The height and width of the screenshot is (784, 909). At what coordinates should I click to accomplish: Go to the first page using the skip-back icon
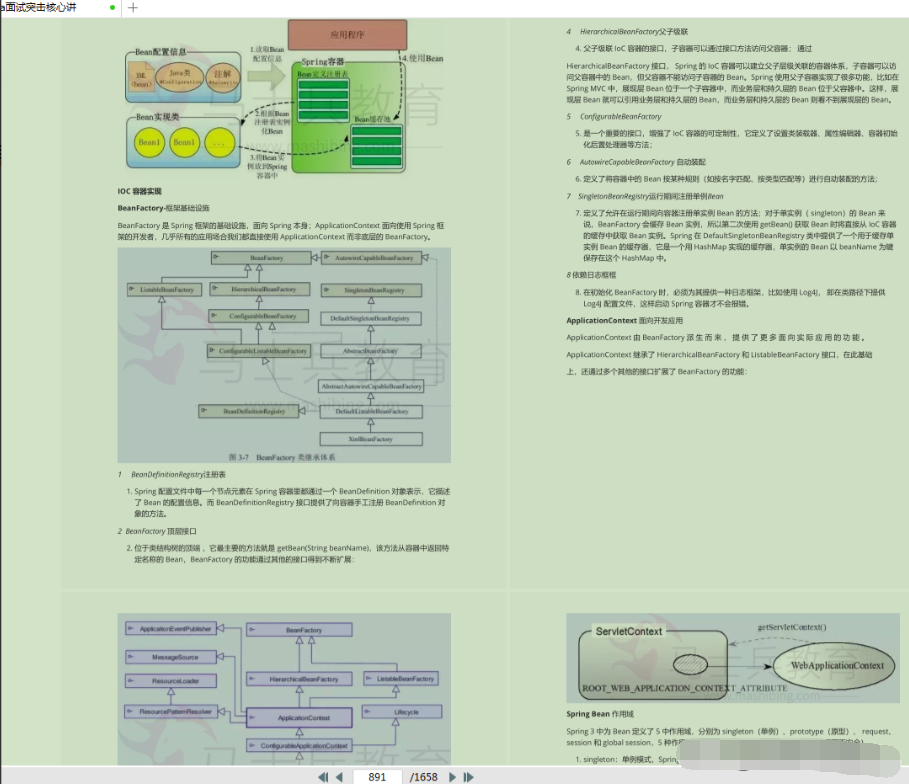(323, 777)
